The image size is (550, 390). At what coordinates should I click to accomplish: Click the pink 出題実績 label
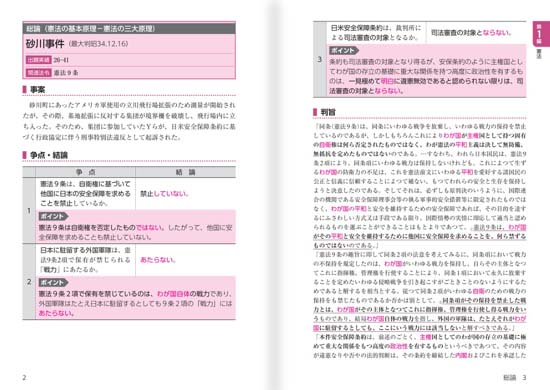click(x=39, y=60)
